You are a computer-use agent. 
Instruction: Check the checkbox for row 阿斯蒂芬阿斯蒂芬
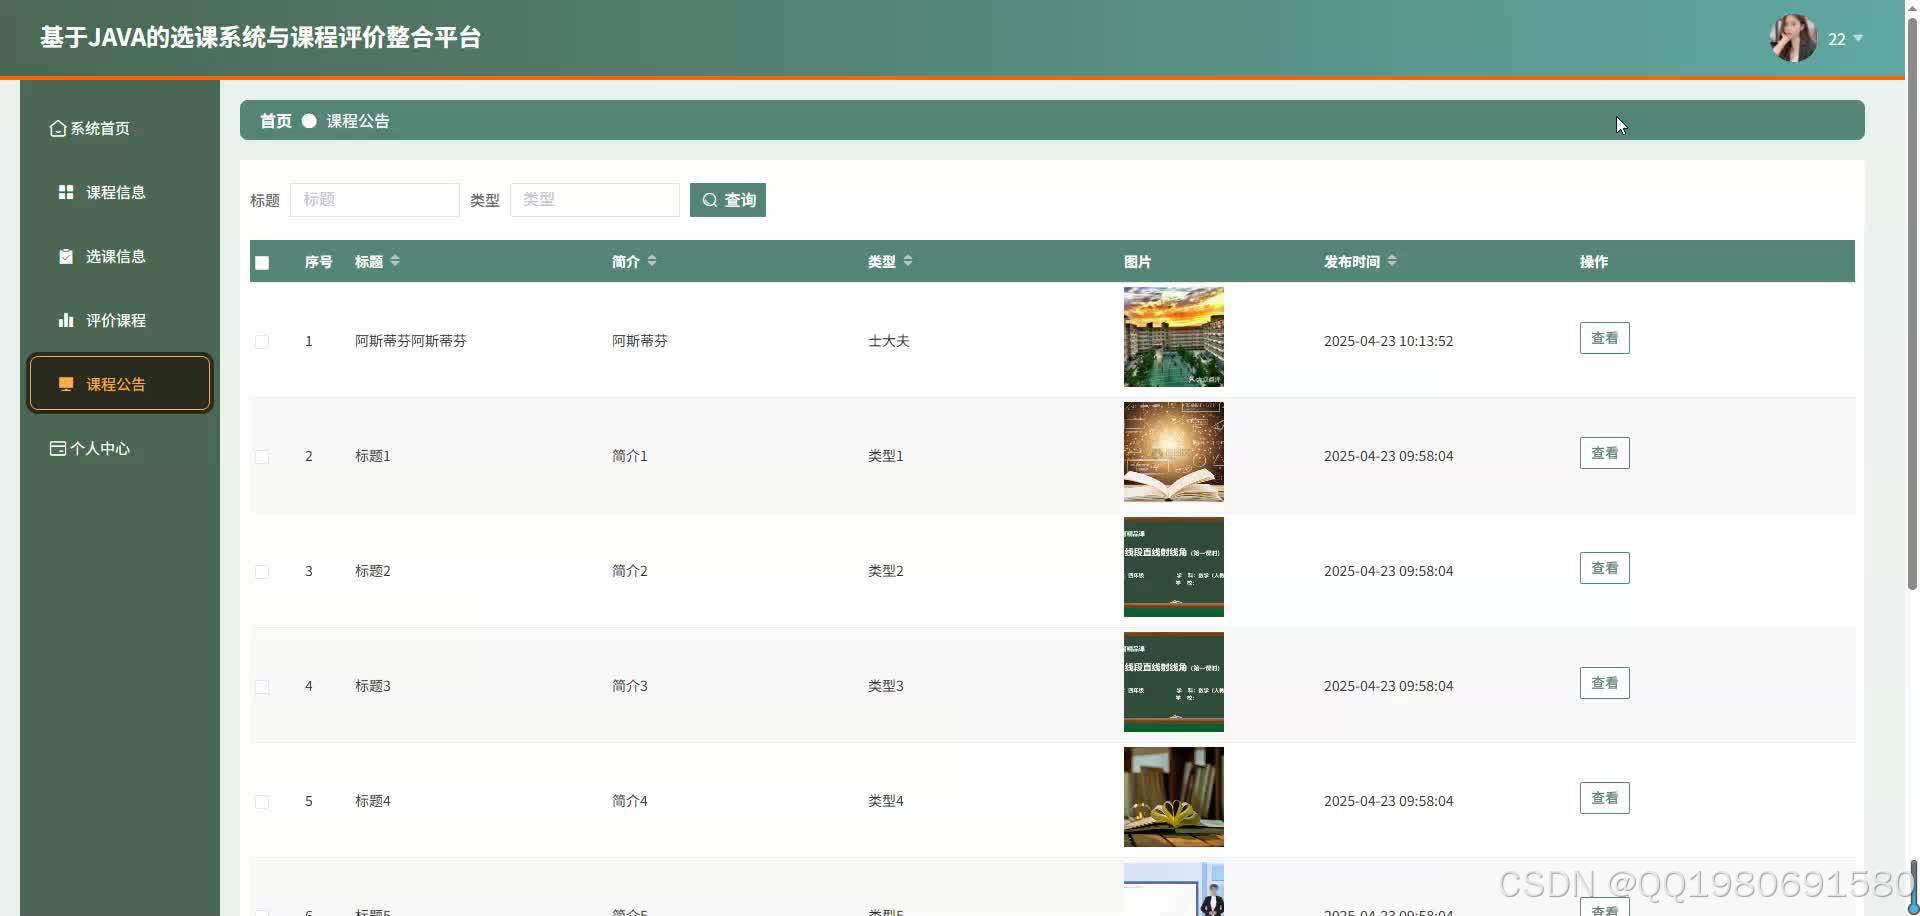click(x=262, y=342)
